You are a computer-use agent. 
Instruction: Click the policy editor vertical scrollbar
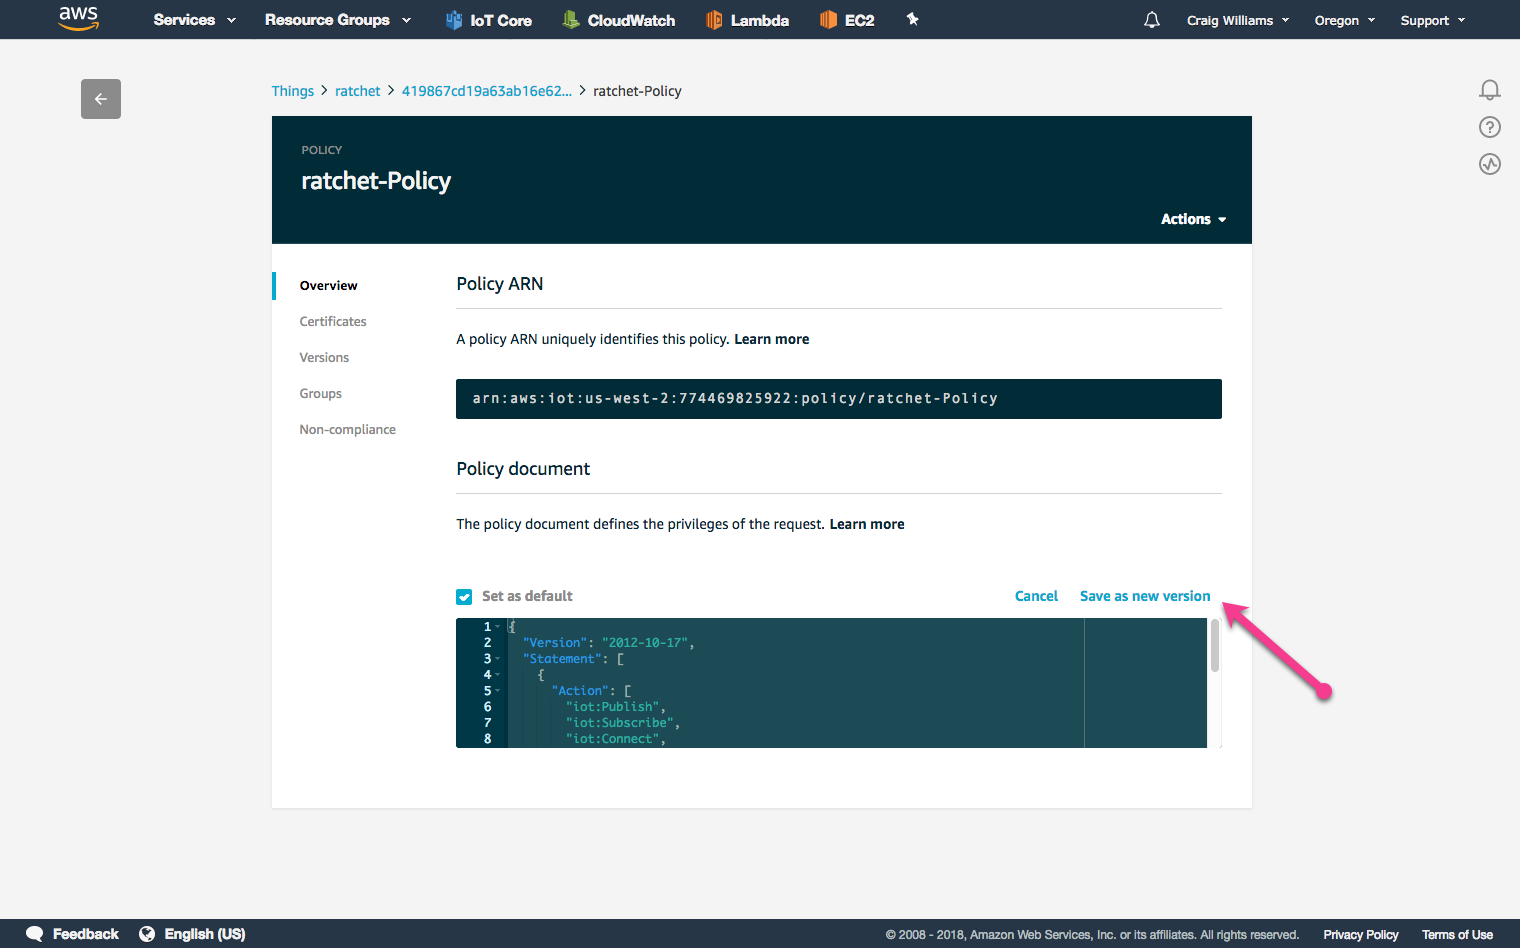(1215, 646)
